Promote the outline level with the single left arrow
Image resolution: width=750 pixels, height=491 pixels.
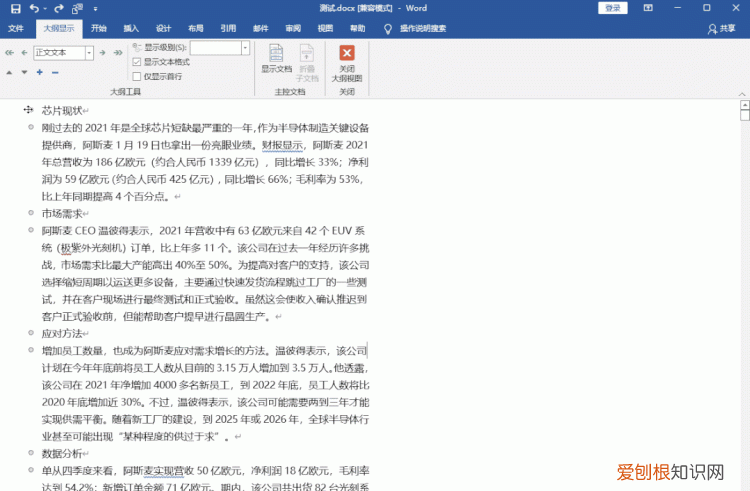point(24,53)
